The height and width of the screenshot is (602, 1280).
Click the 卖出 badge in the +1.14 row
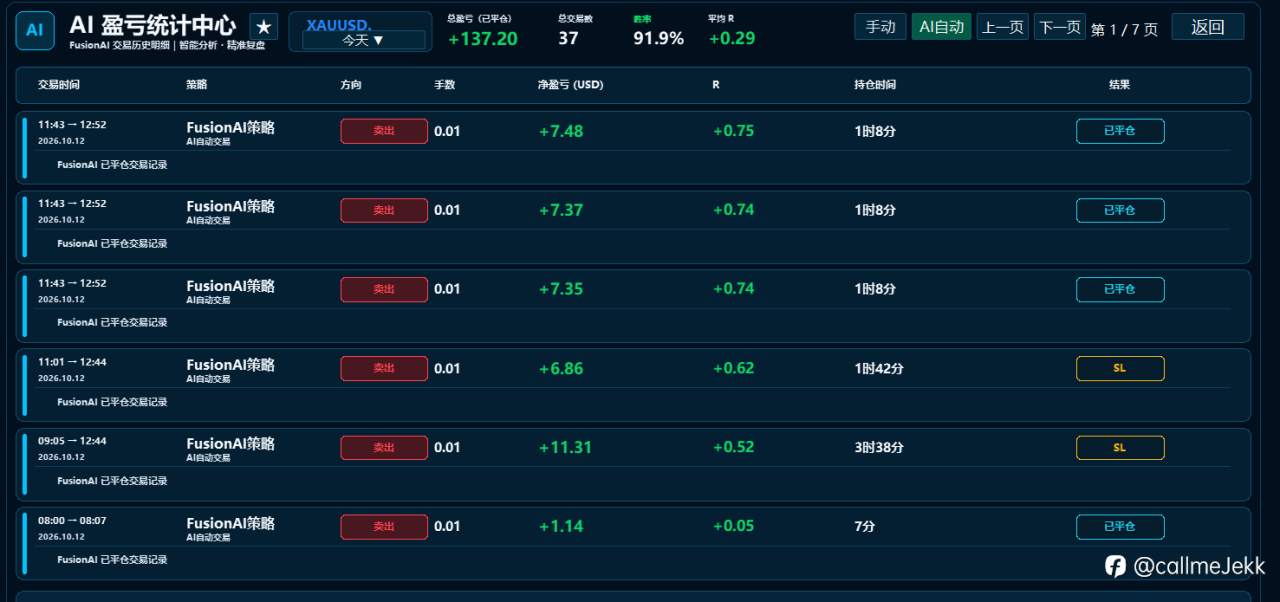coord(384,526)
